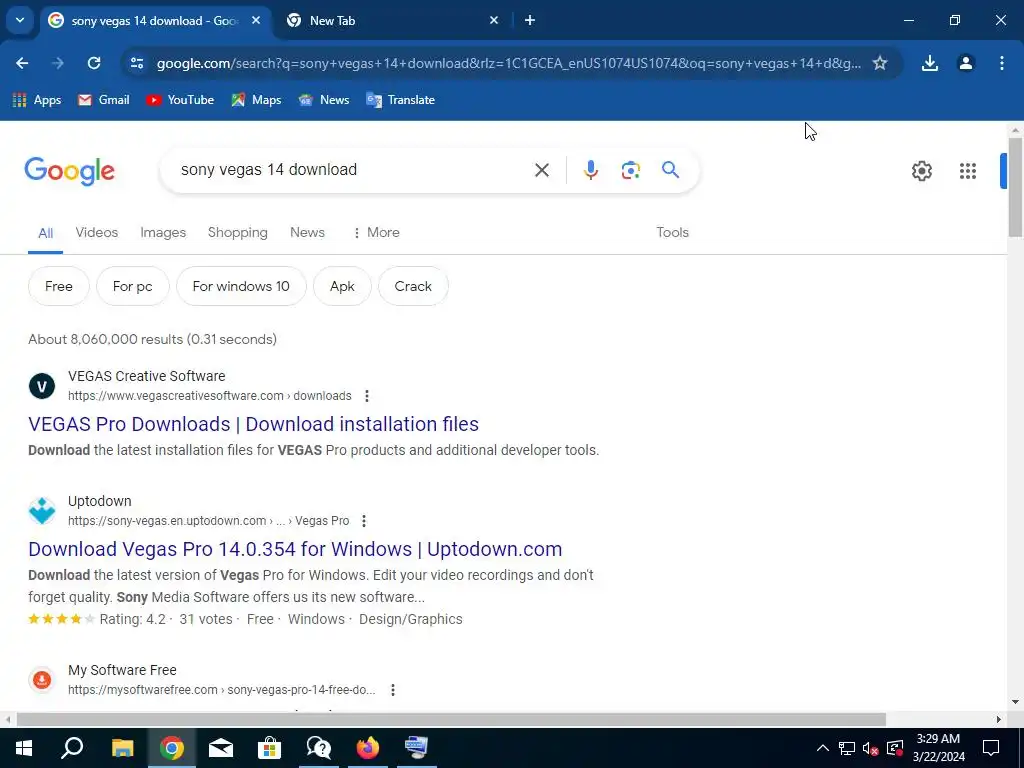Click the Google logo
The width and height of the screenshot is (1024, 768).
(x=69, y=172)
